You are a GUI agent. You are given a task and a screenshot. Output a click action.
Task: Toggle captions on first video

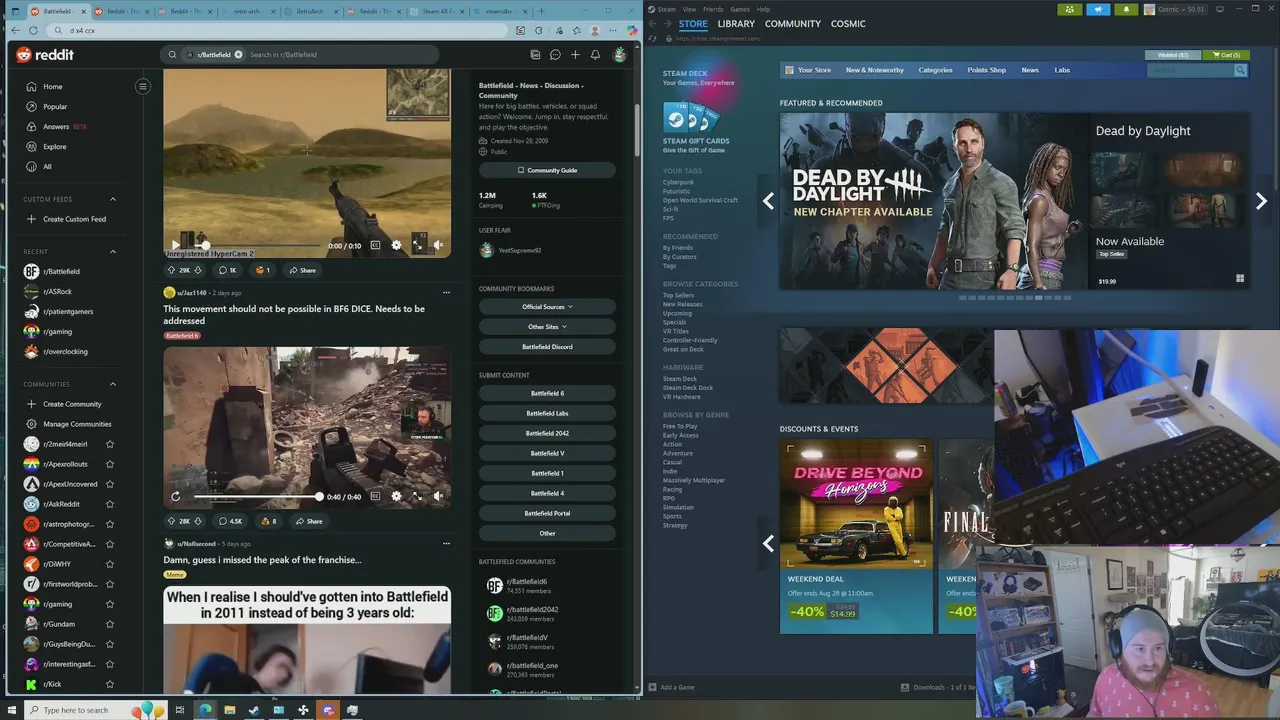[376, 245]
